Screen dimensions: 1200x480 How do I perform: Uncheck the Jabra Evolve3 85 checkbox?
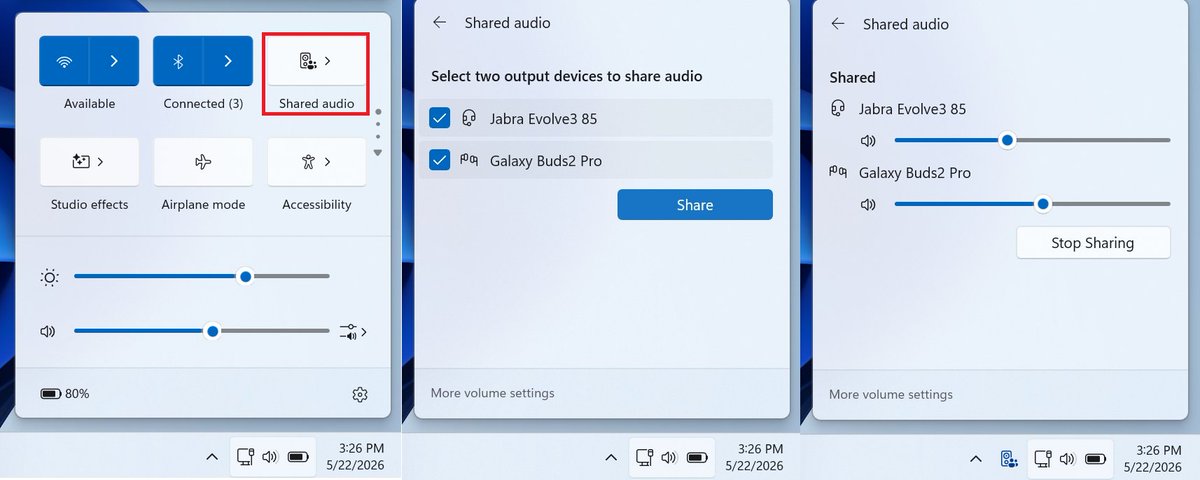(439, 118)
